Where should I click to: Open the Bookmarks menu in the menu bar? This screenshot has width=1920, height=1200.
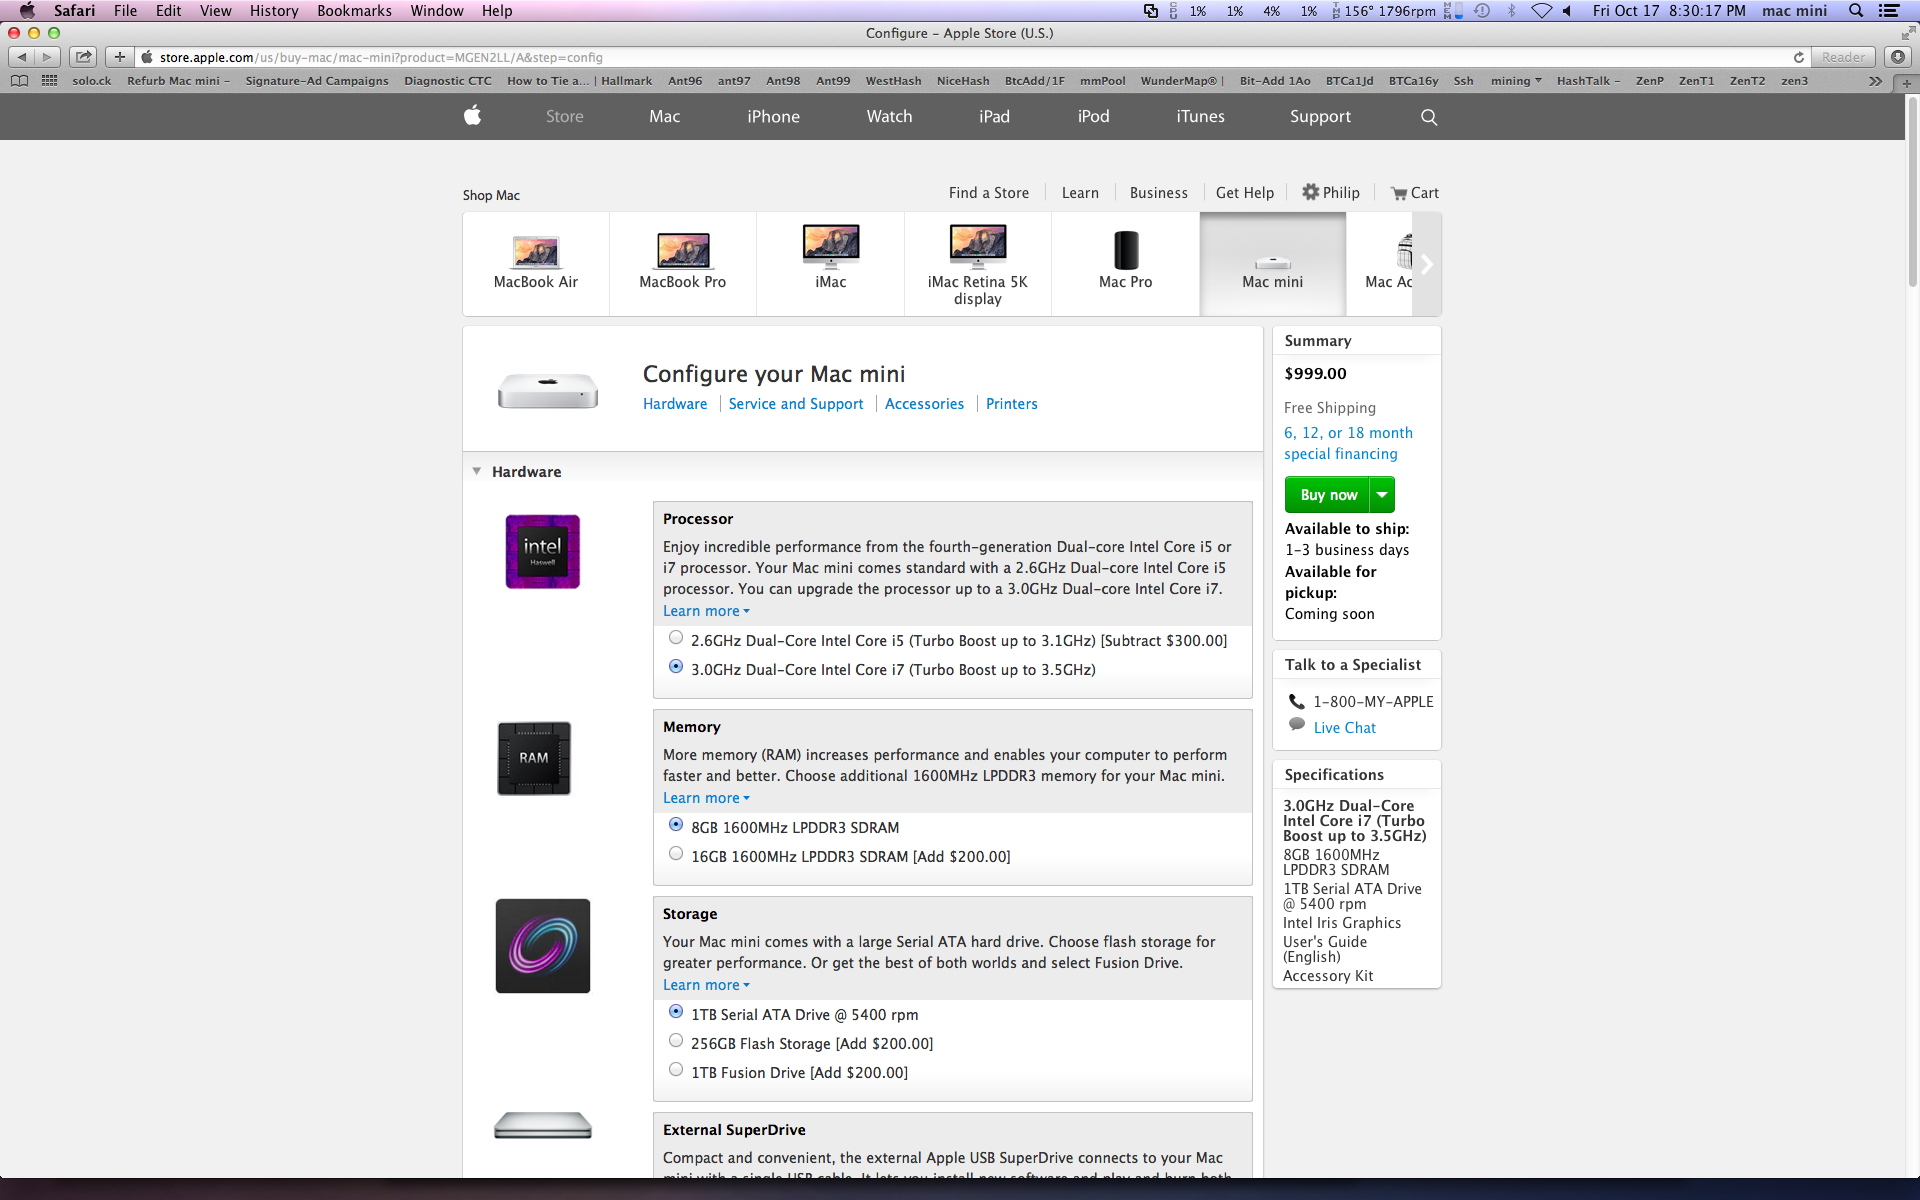(354, 11)
